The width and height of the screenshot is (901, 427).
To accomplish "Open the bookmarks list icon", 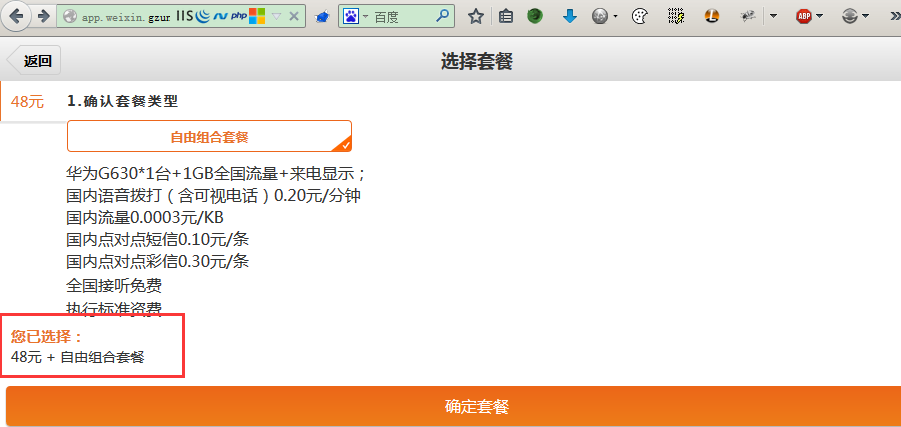I will 506,17.
